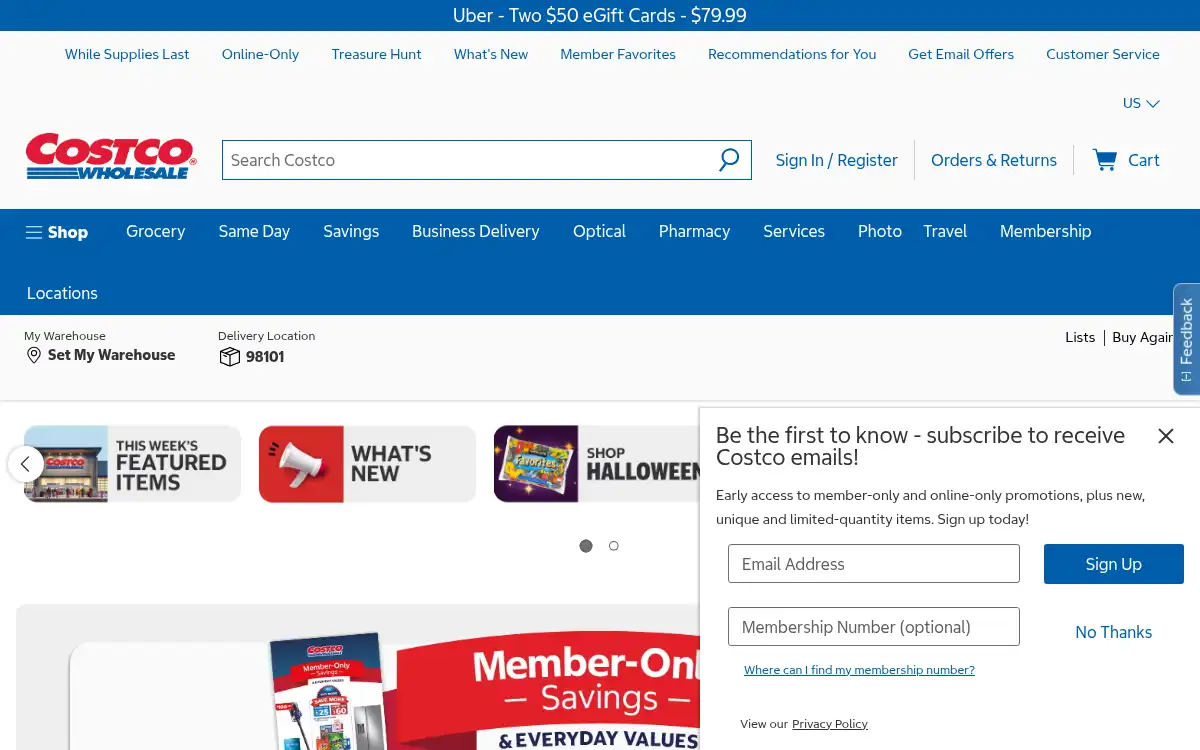Click Recommendations for You
Viewport: 1200px width, 750px height.
click(792, 54)
